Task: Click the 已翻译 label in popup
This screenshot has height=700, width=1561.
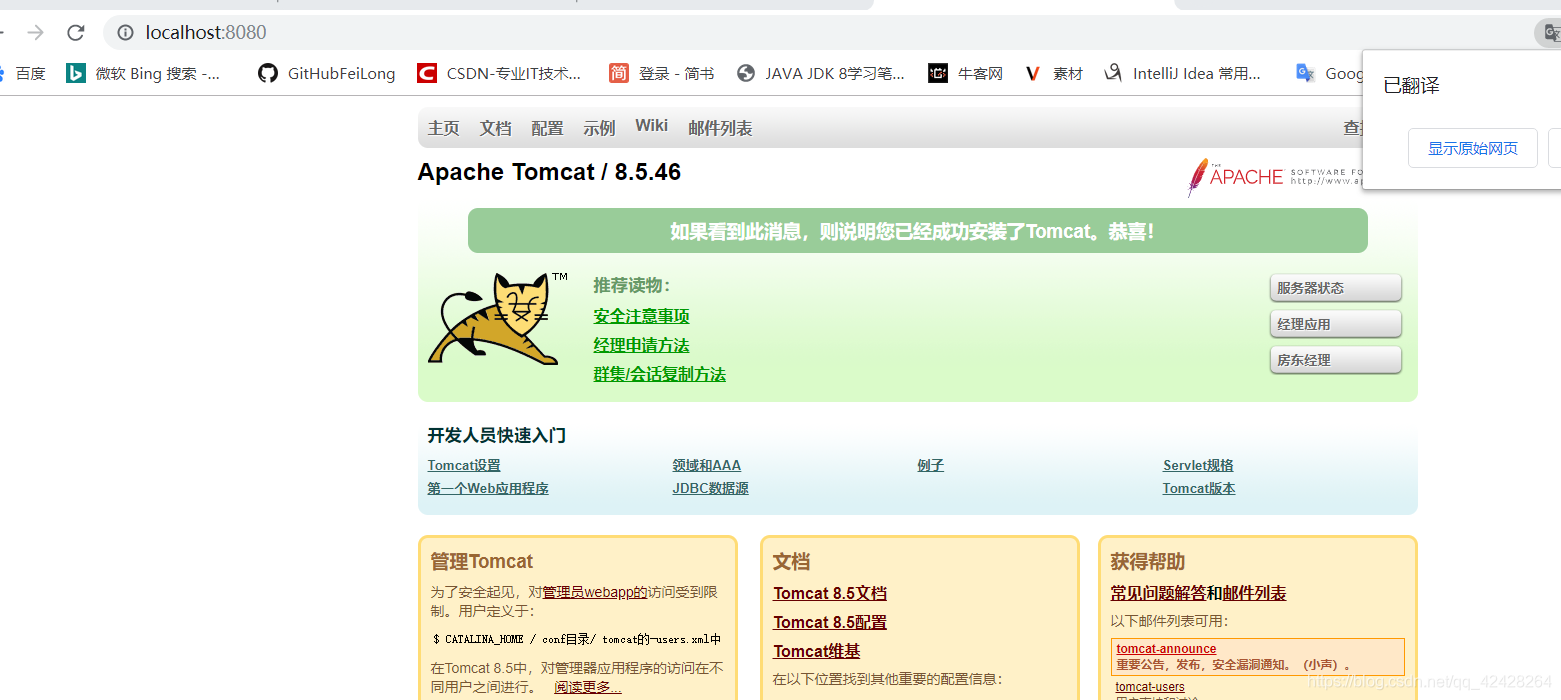Action: [x=1411, y=86]
